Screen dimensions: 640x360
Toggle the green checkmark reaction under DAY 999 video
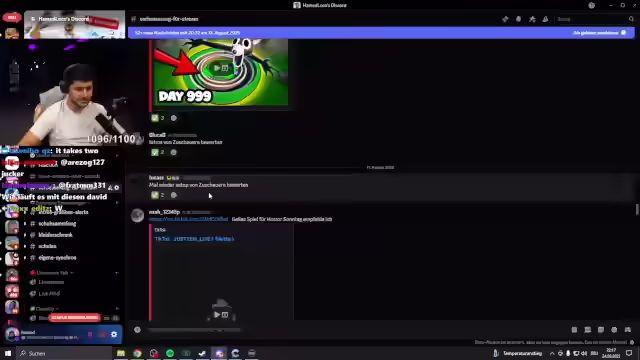coord(158,118)
